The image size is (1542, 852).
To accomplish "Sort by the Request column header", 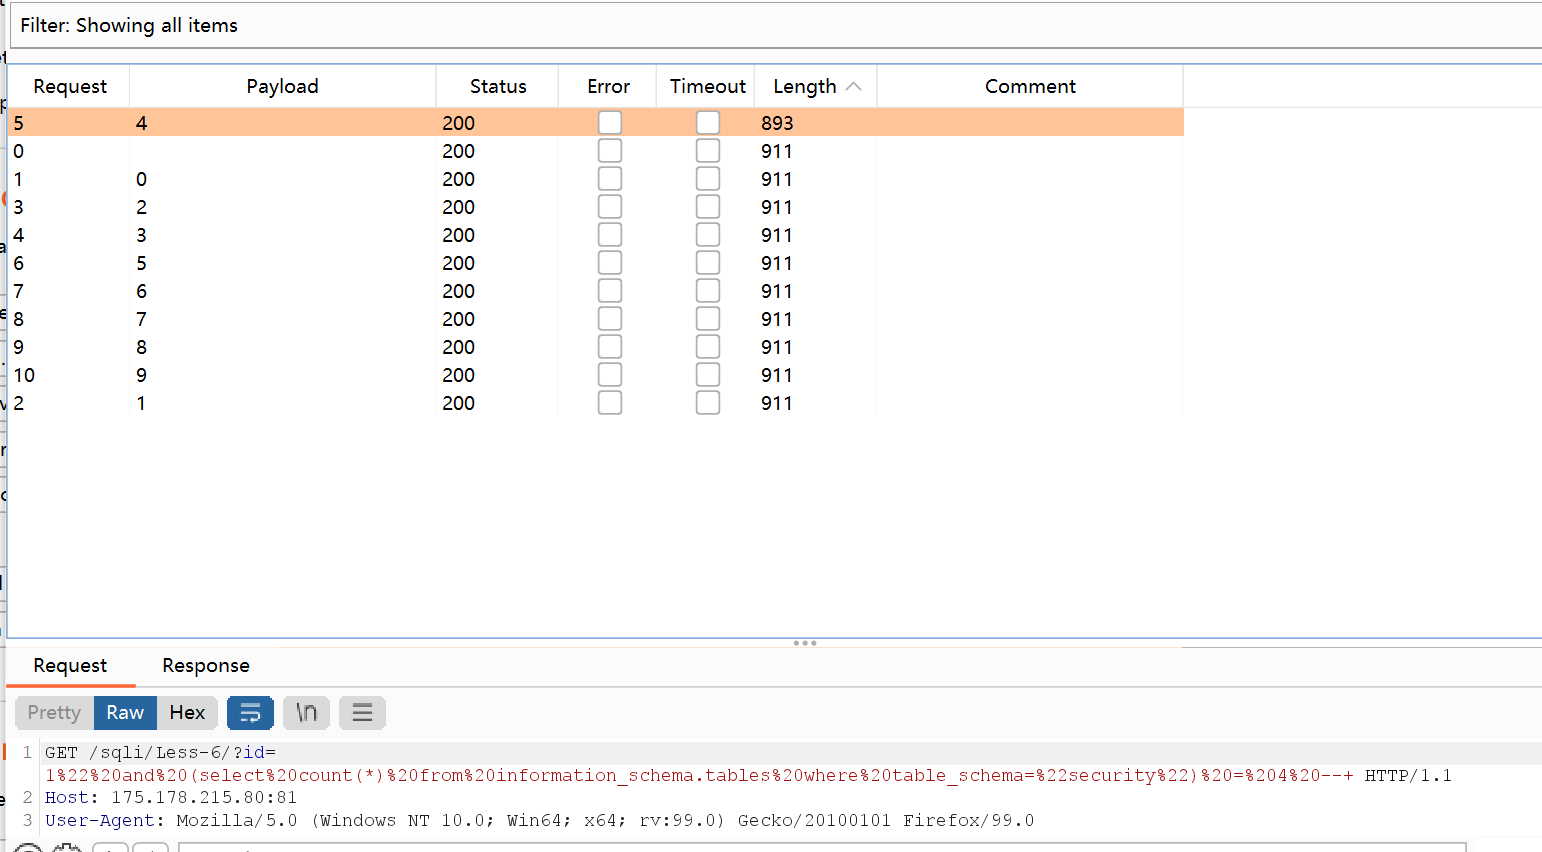I will 69,87.
